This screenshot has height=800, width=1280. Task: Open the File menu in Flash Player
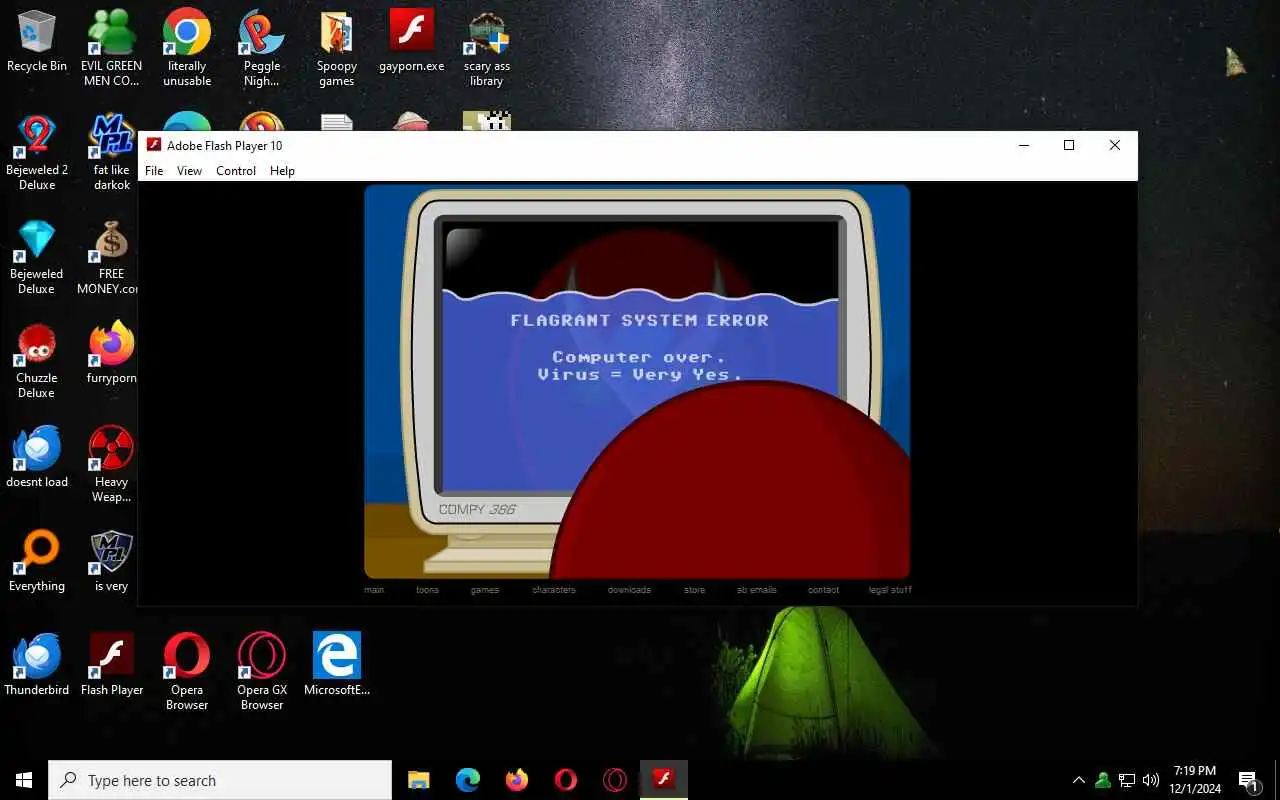(x=154, y=171)
